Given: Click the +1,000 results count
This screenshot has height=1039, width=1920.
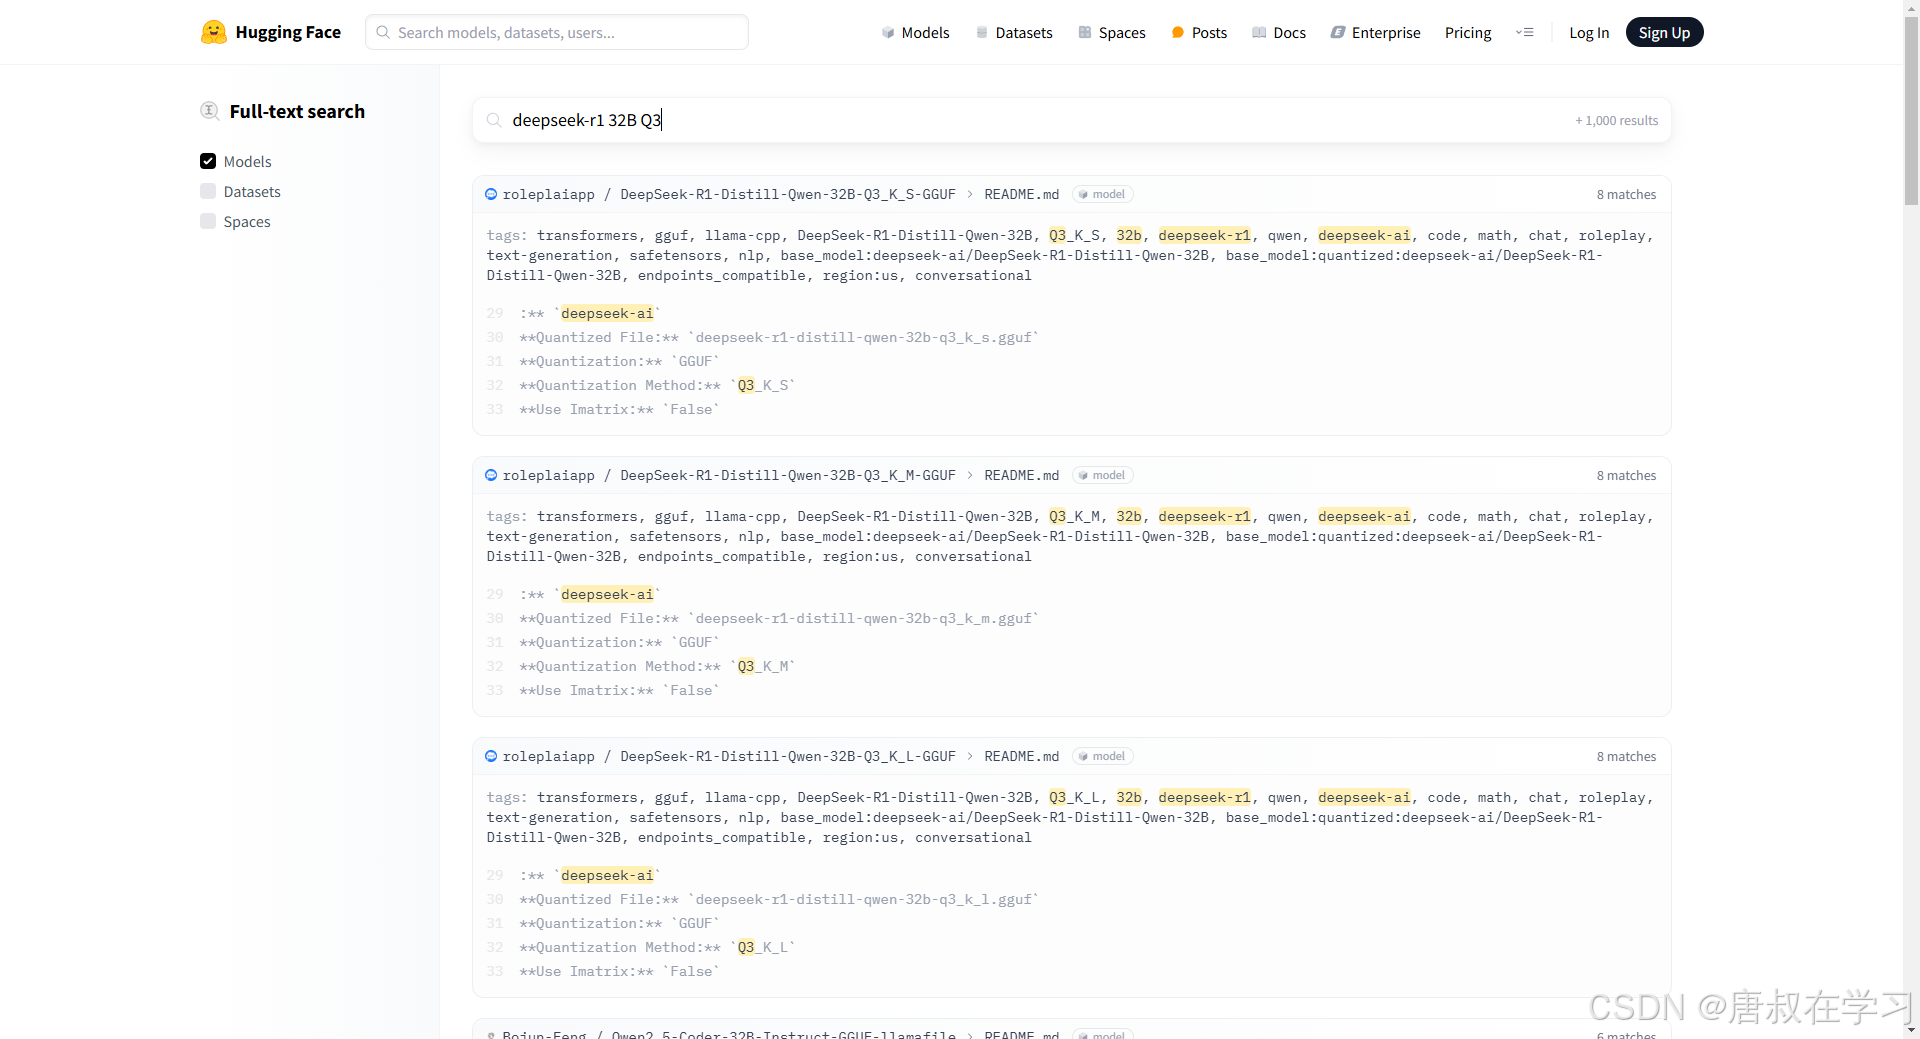Looking at the screenshot, I should pos(1617,120).
